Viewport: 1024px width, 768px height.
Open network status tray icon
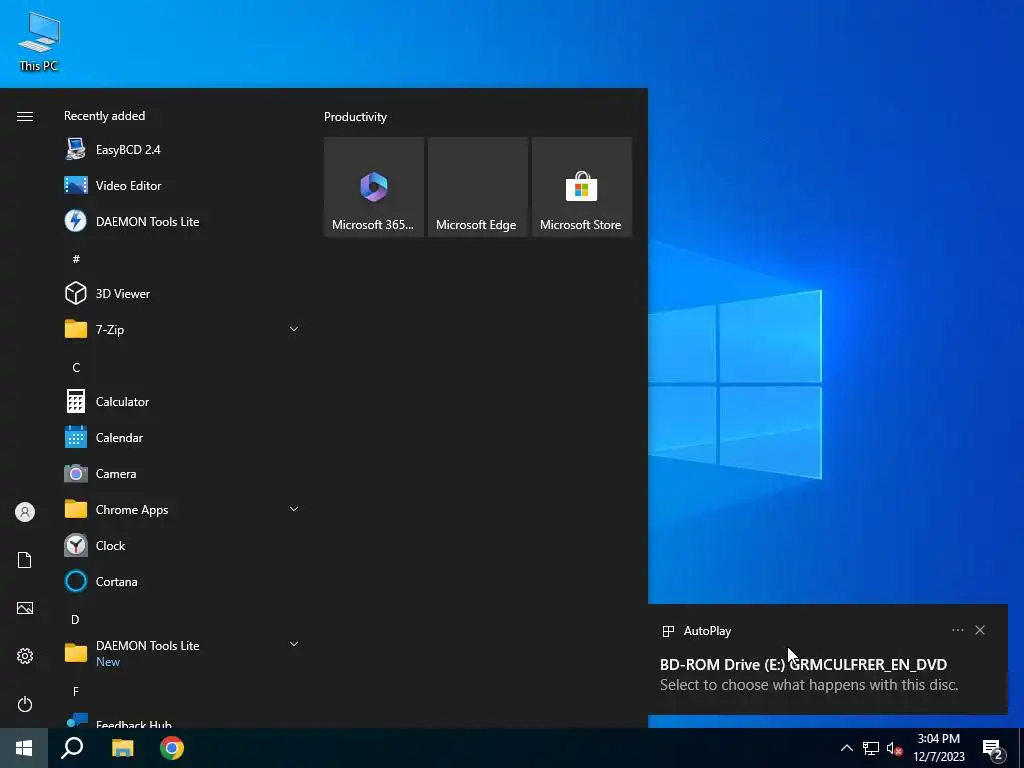click(x=871, y=748)
